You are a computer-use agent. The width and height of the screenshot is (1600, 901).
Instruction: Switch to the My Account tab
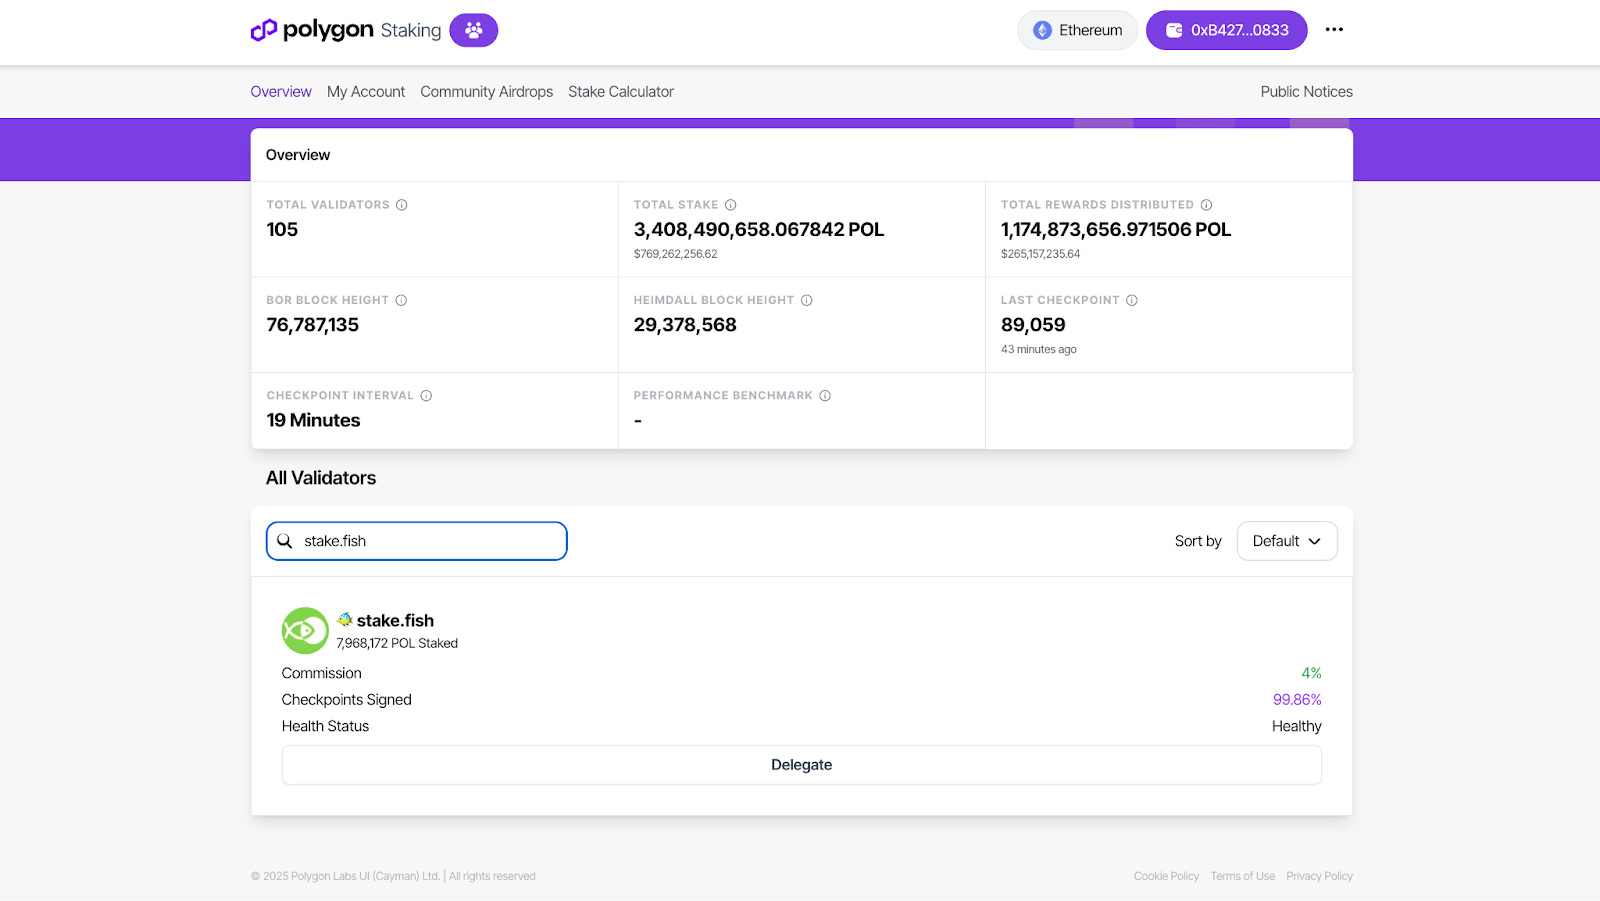(x=366, y=92)
